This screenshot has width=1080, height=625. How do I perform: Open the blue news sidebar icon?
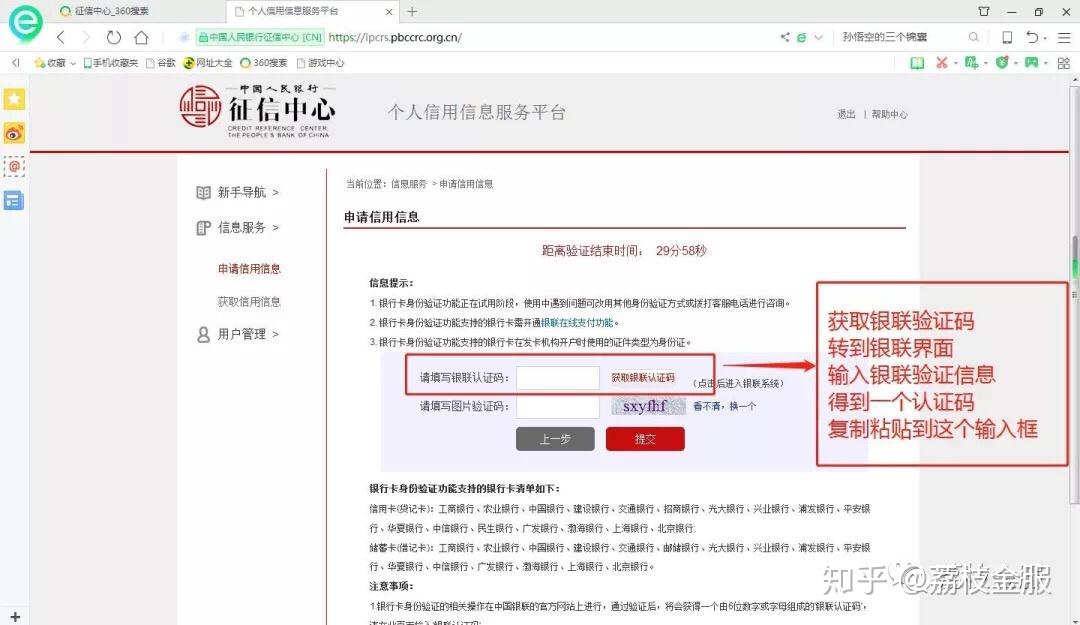14,201
